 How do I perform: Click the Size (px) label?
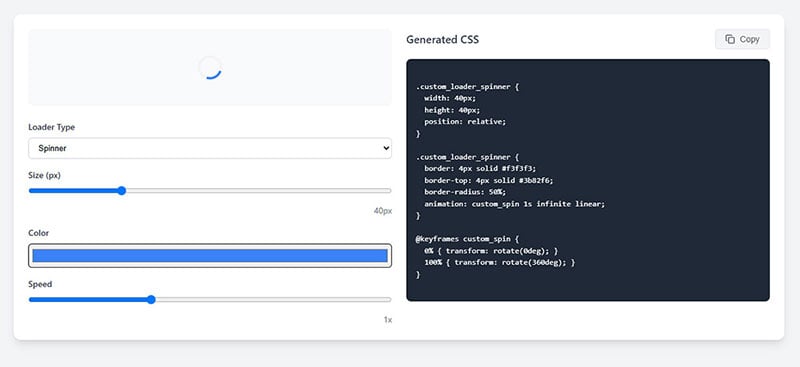(45, 175)
